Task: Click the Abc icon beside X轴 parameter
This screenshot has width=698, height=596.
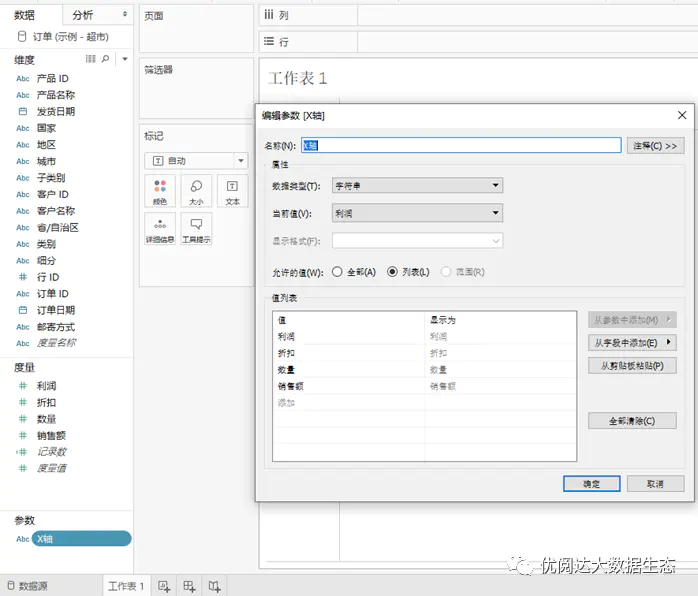Action: click(x=23, y=539)
